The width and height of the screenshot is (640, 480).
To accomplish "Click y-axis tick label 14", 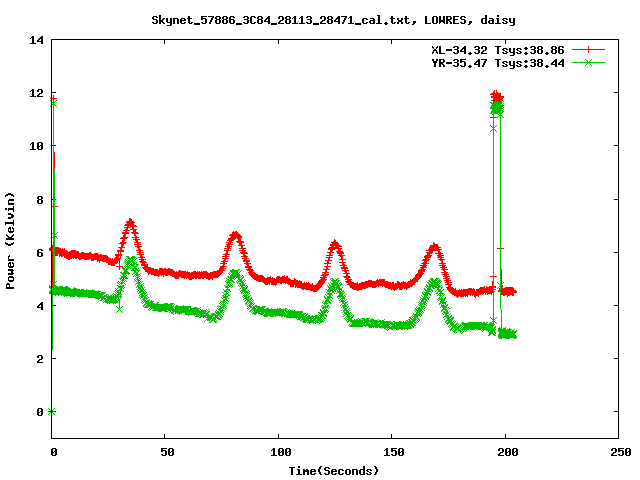I will click(36, 40).
